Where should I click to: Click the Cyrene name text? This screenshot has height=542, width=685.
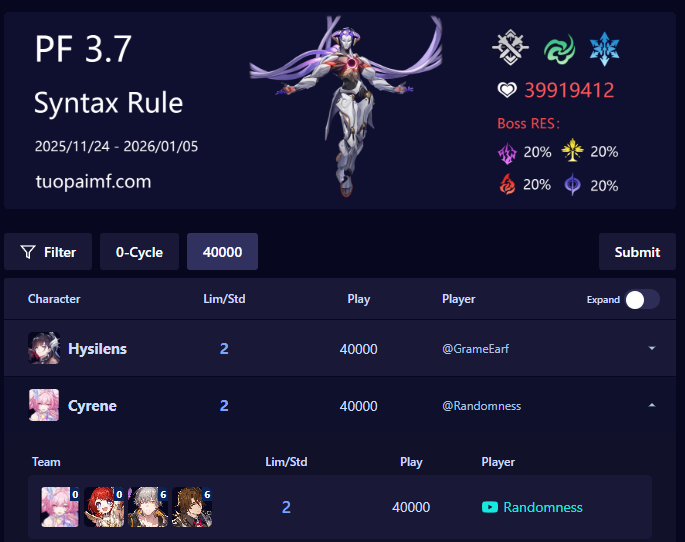tap(92, 406)
